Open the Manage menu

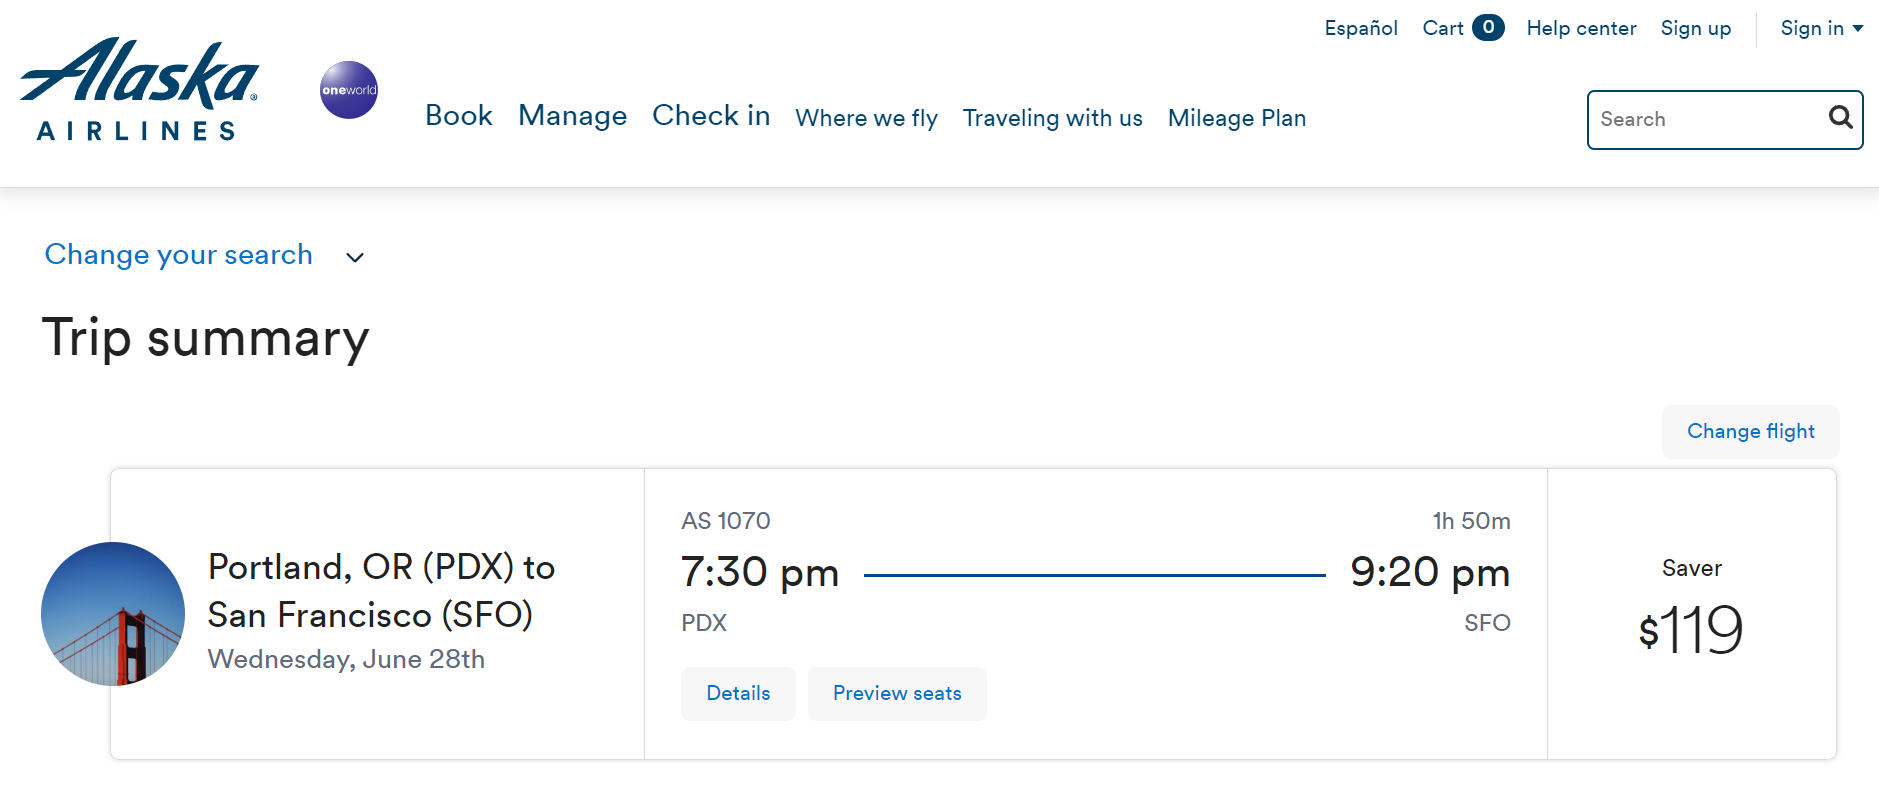pos(572,116)
